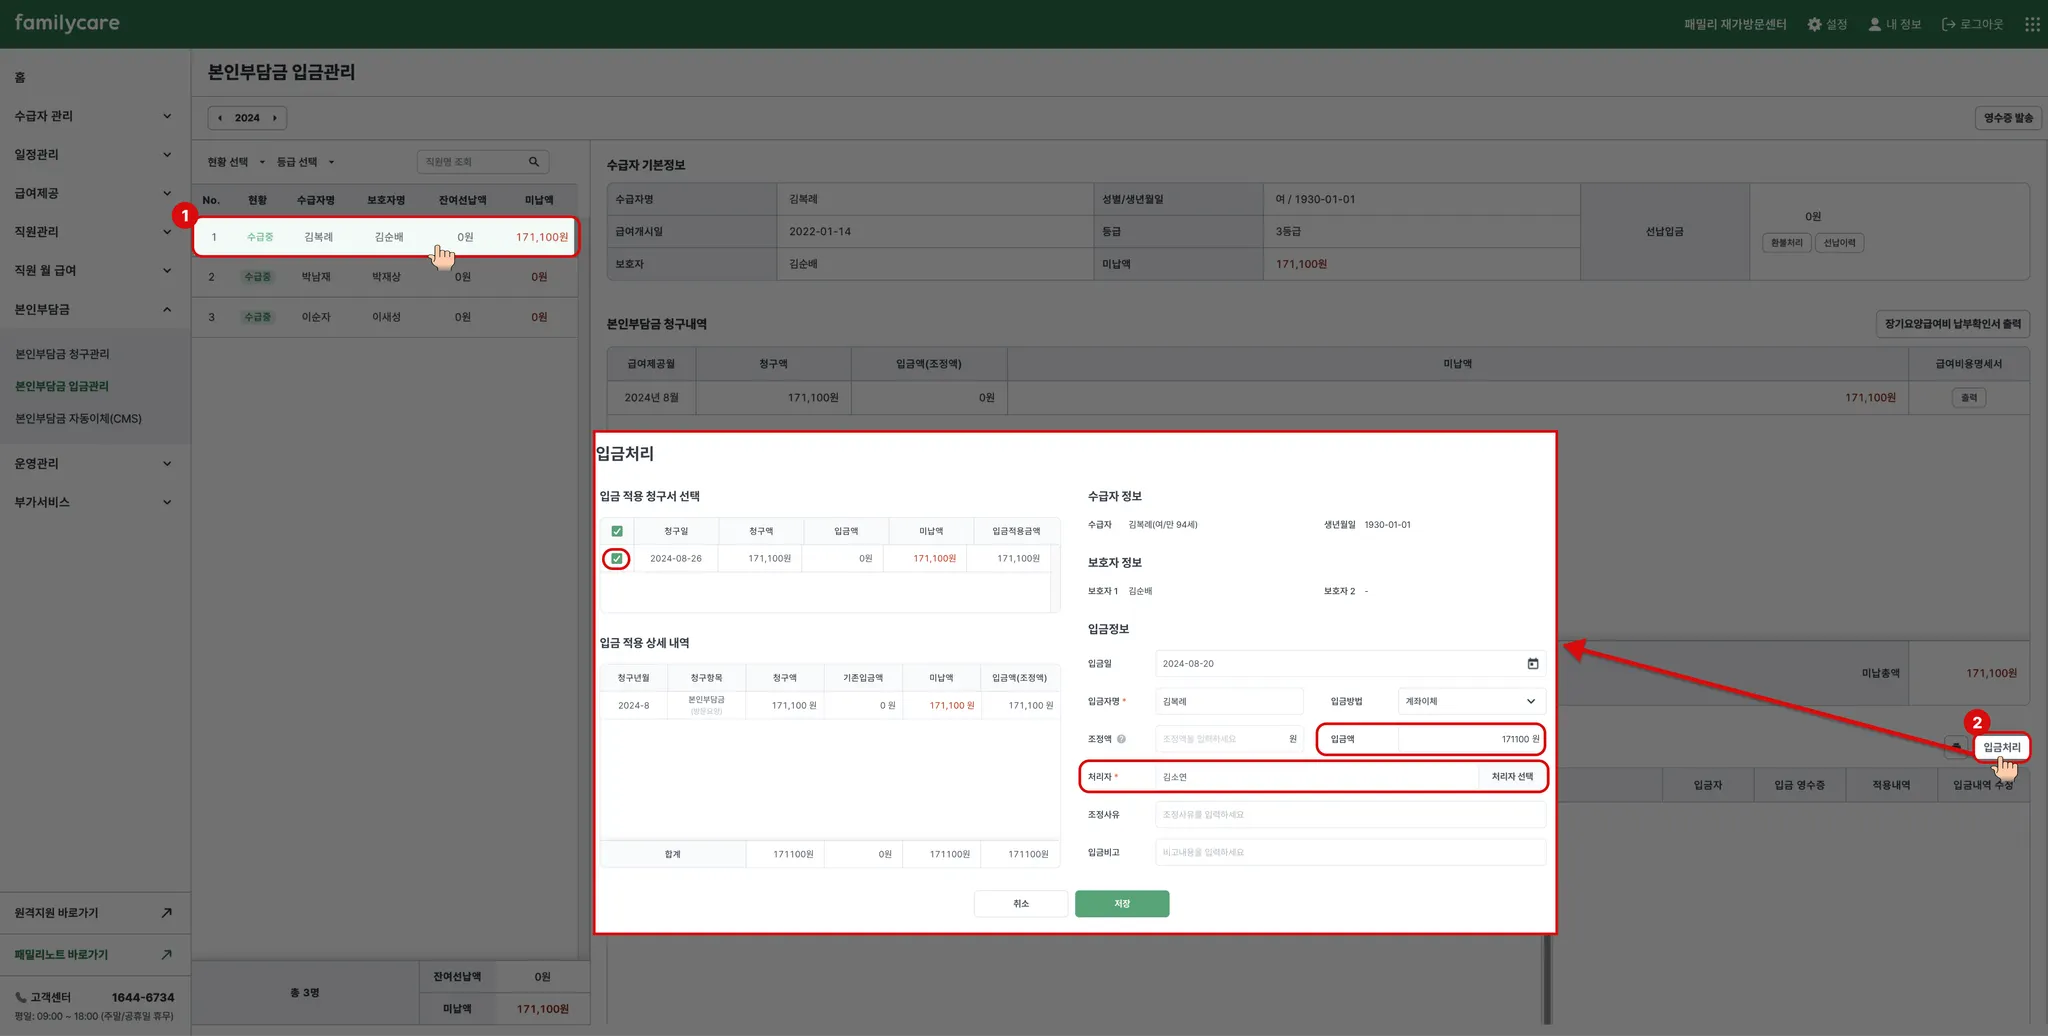The height and width of the screenshot is (1036, 2048).
Task: Open the calendar picker for 입금일
Action: pos(1532,664)
